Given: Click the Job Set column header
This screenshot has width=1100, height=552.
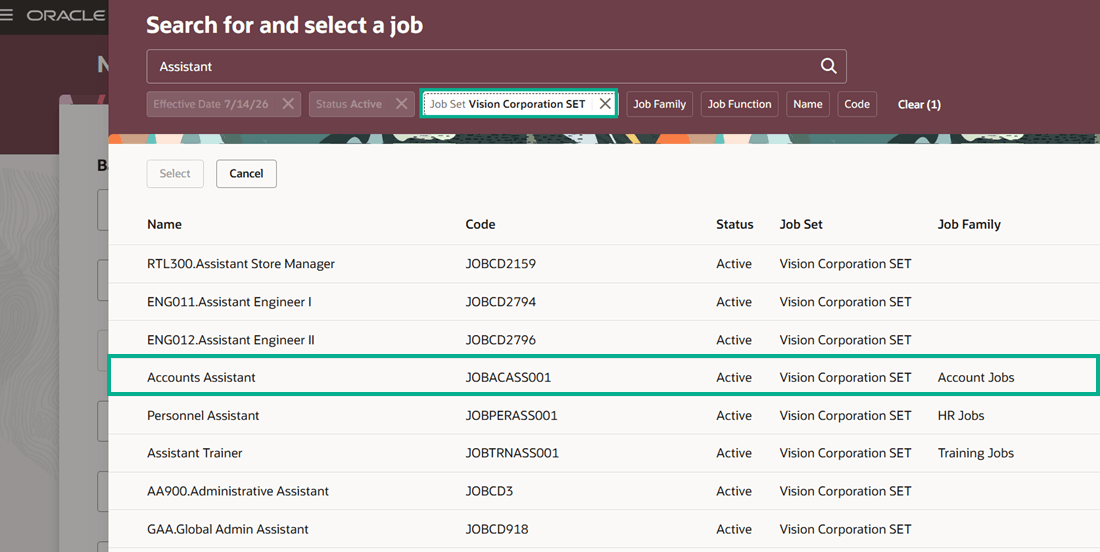Looking at the screenshot, I should (x=801, y=224).
